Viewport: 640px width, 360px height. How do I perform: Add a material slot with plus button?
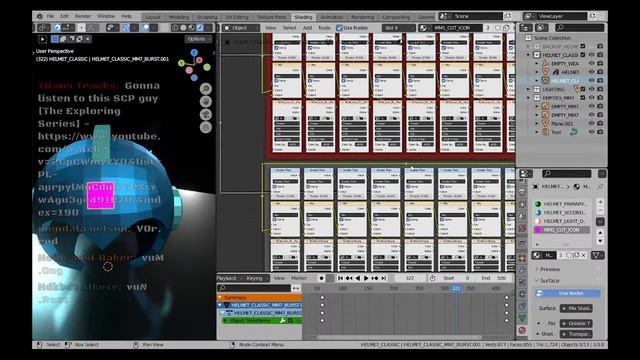coord(600,202)
